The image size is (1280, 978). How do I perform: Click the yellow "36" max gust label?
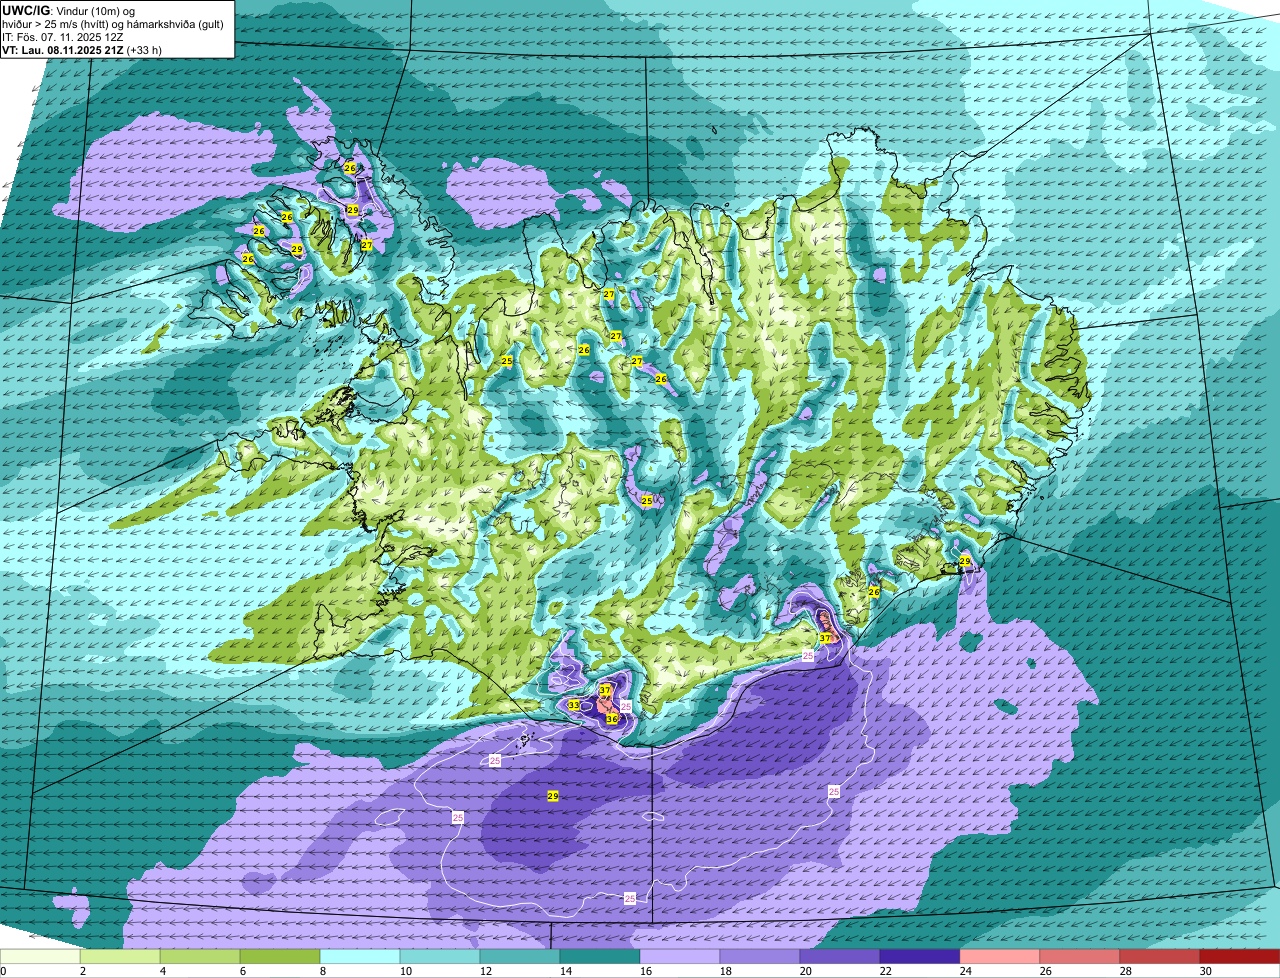(612, 719)
